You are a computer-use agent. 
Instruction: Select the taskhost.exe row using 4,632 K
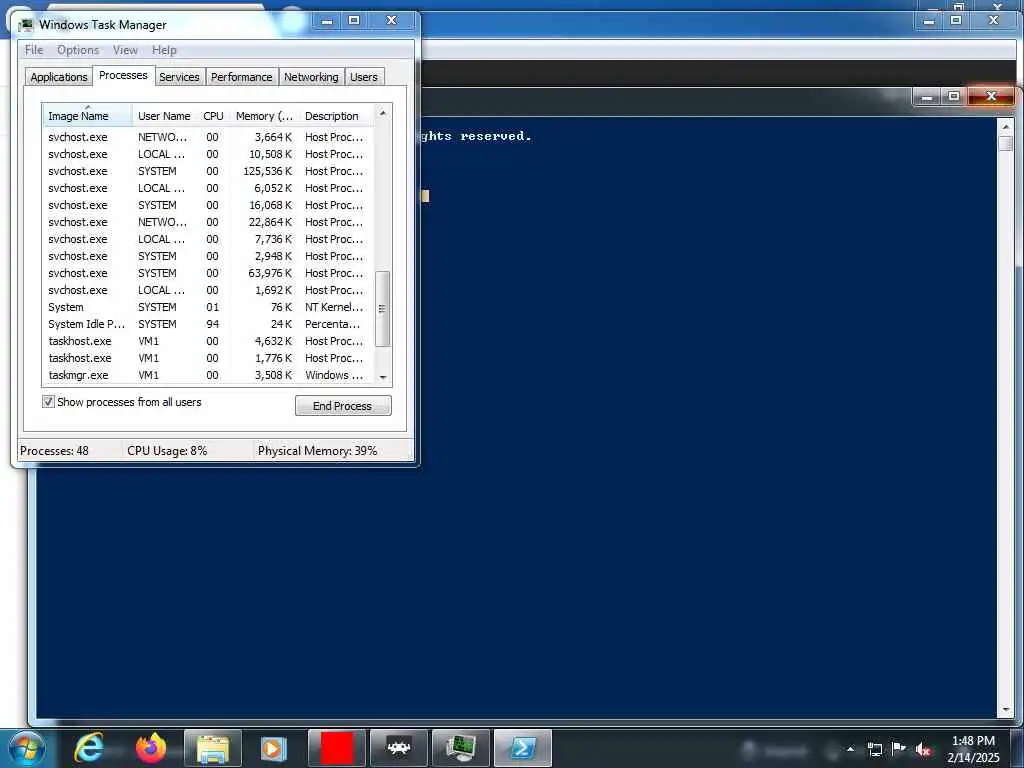208,341
